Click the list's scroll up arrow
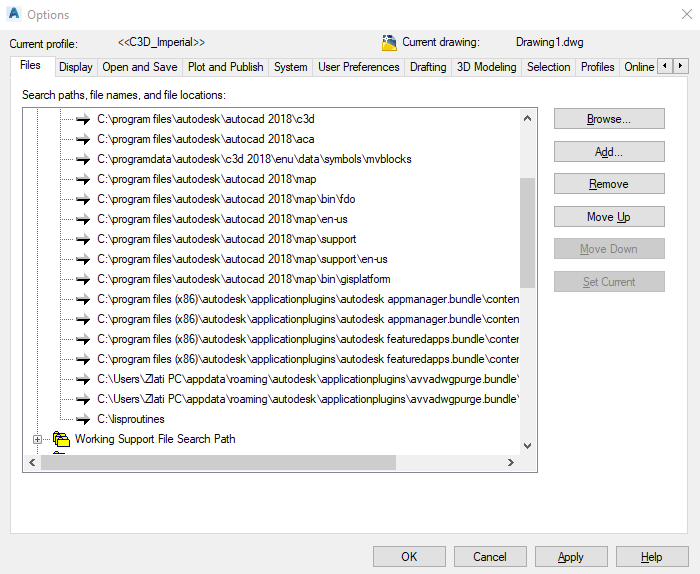Image resolution: width=700 pixels, height=574 pixels. pyautogui.click(x=527, y=118)
